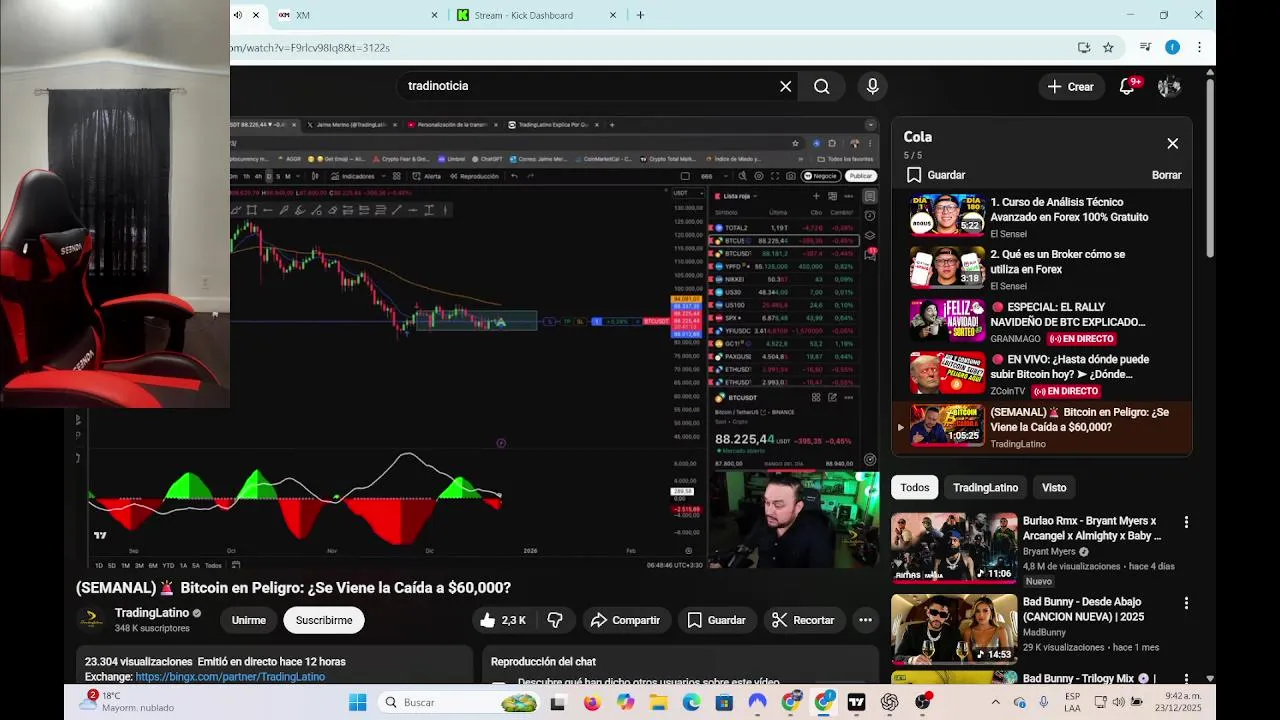
Task: Open ChatGPT app in taskbar
Action: (889, 703)
